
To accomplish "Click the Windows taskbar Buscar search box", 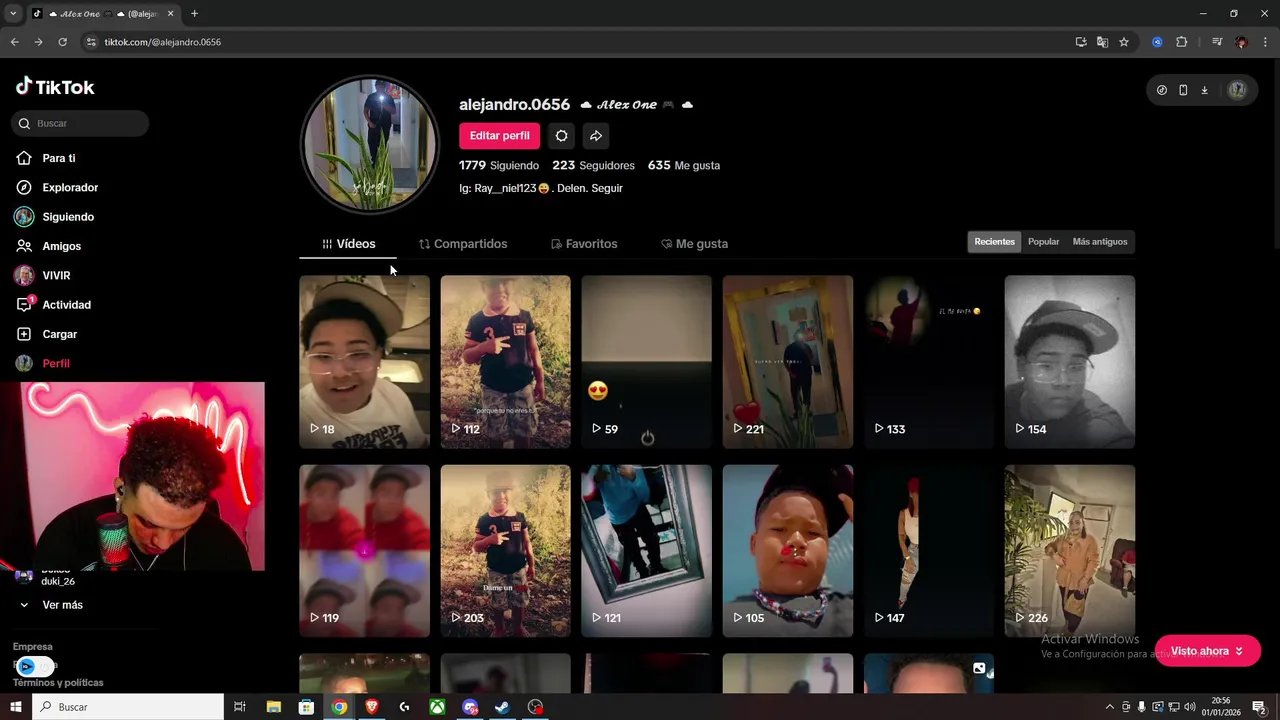I will 128,707.
